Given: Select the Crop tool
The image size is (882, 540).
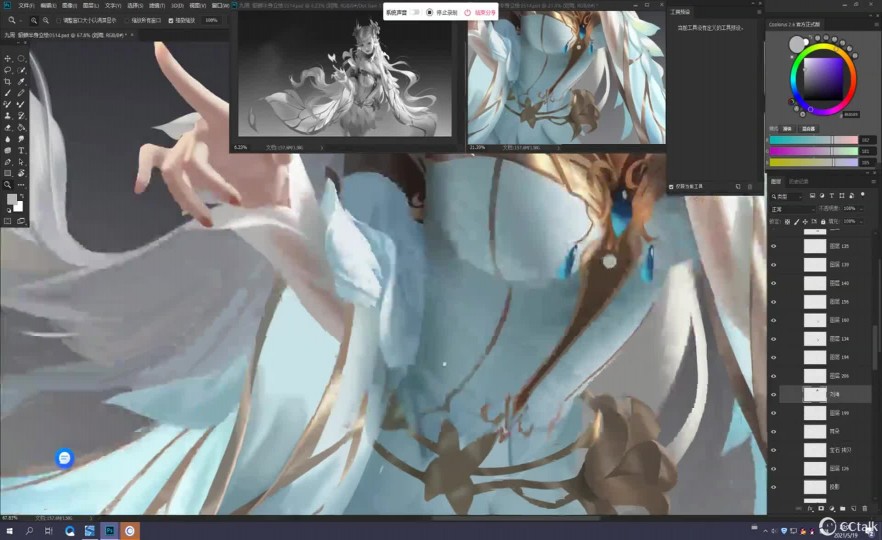Looking at the screenshot, I should (8, 82).
